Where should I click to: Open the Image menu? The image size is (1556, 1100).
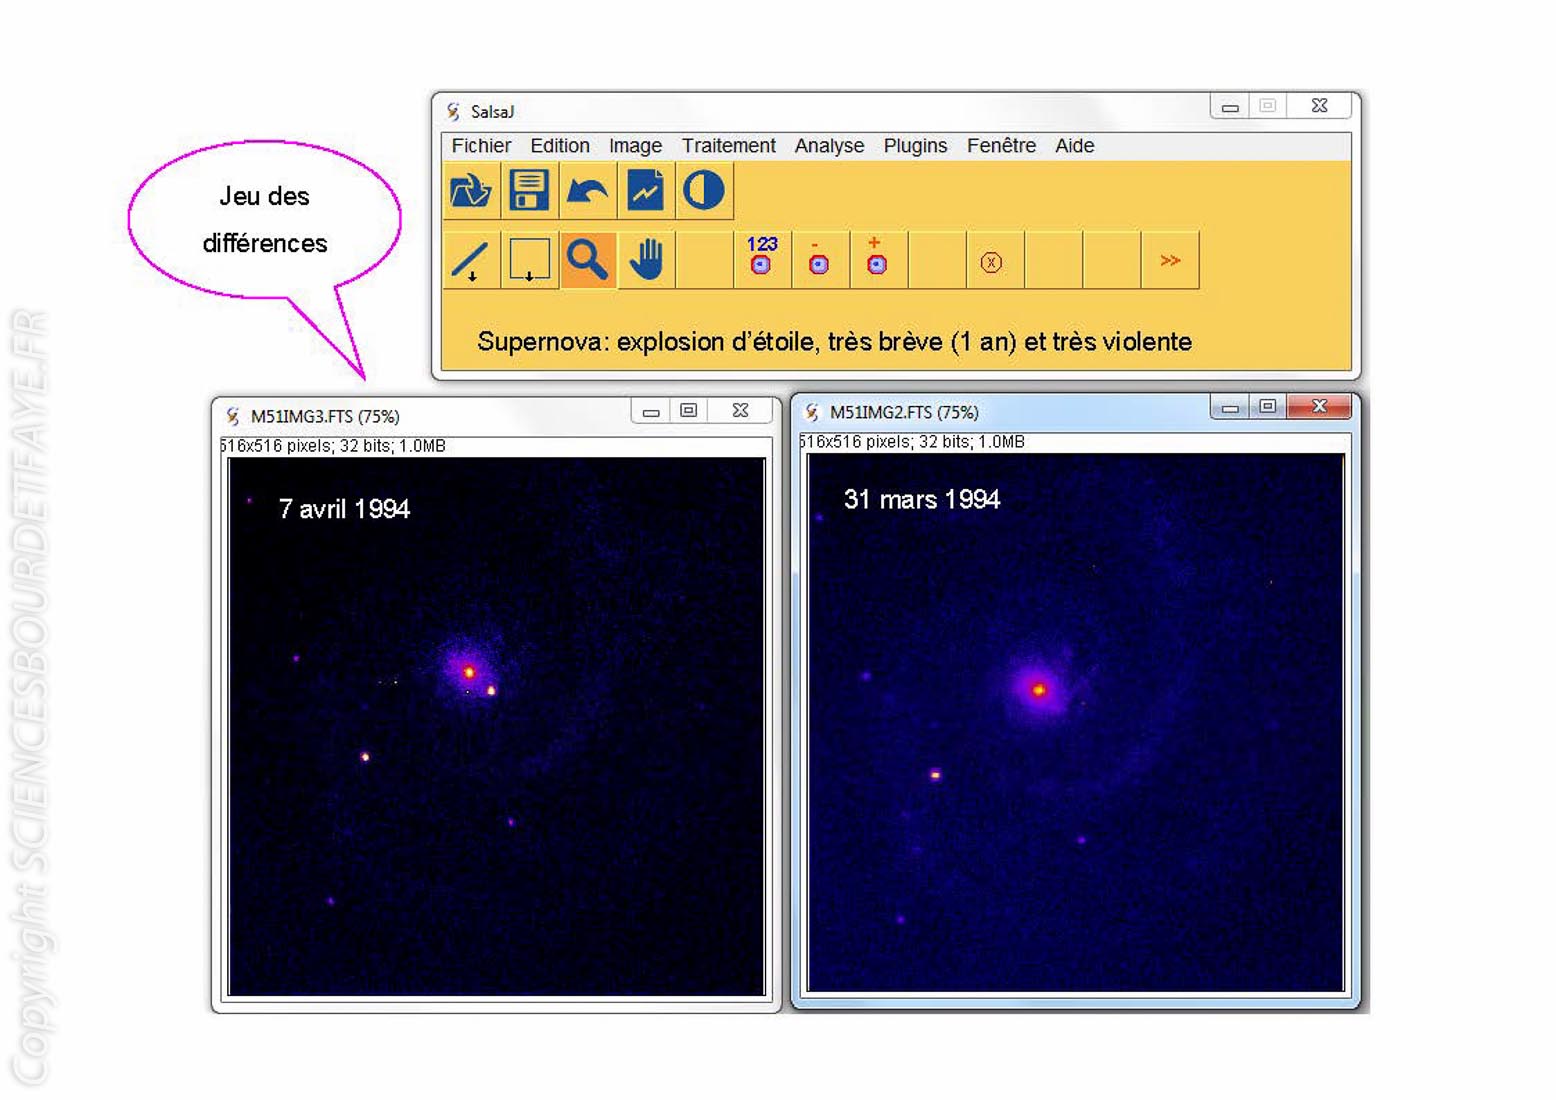coord(635,146)
